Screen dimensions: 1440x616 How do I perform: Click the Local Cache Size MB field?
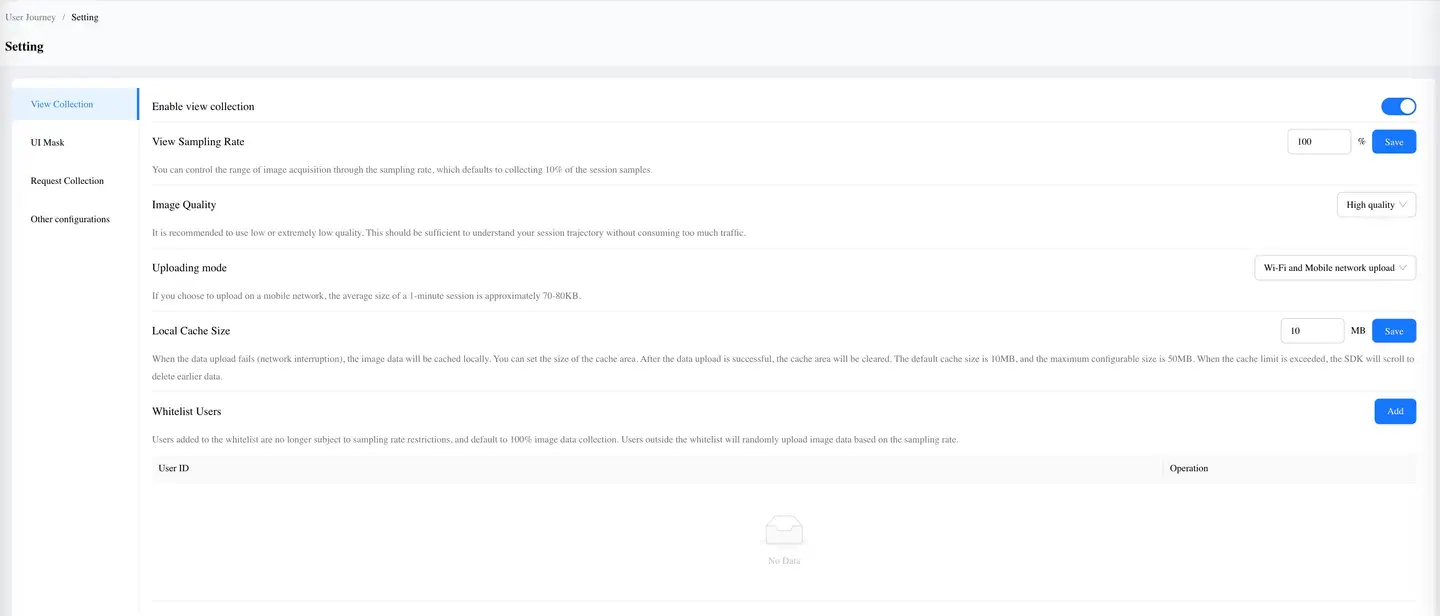click(1312, 331)
